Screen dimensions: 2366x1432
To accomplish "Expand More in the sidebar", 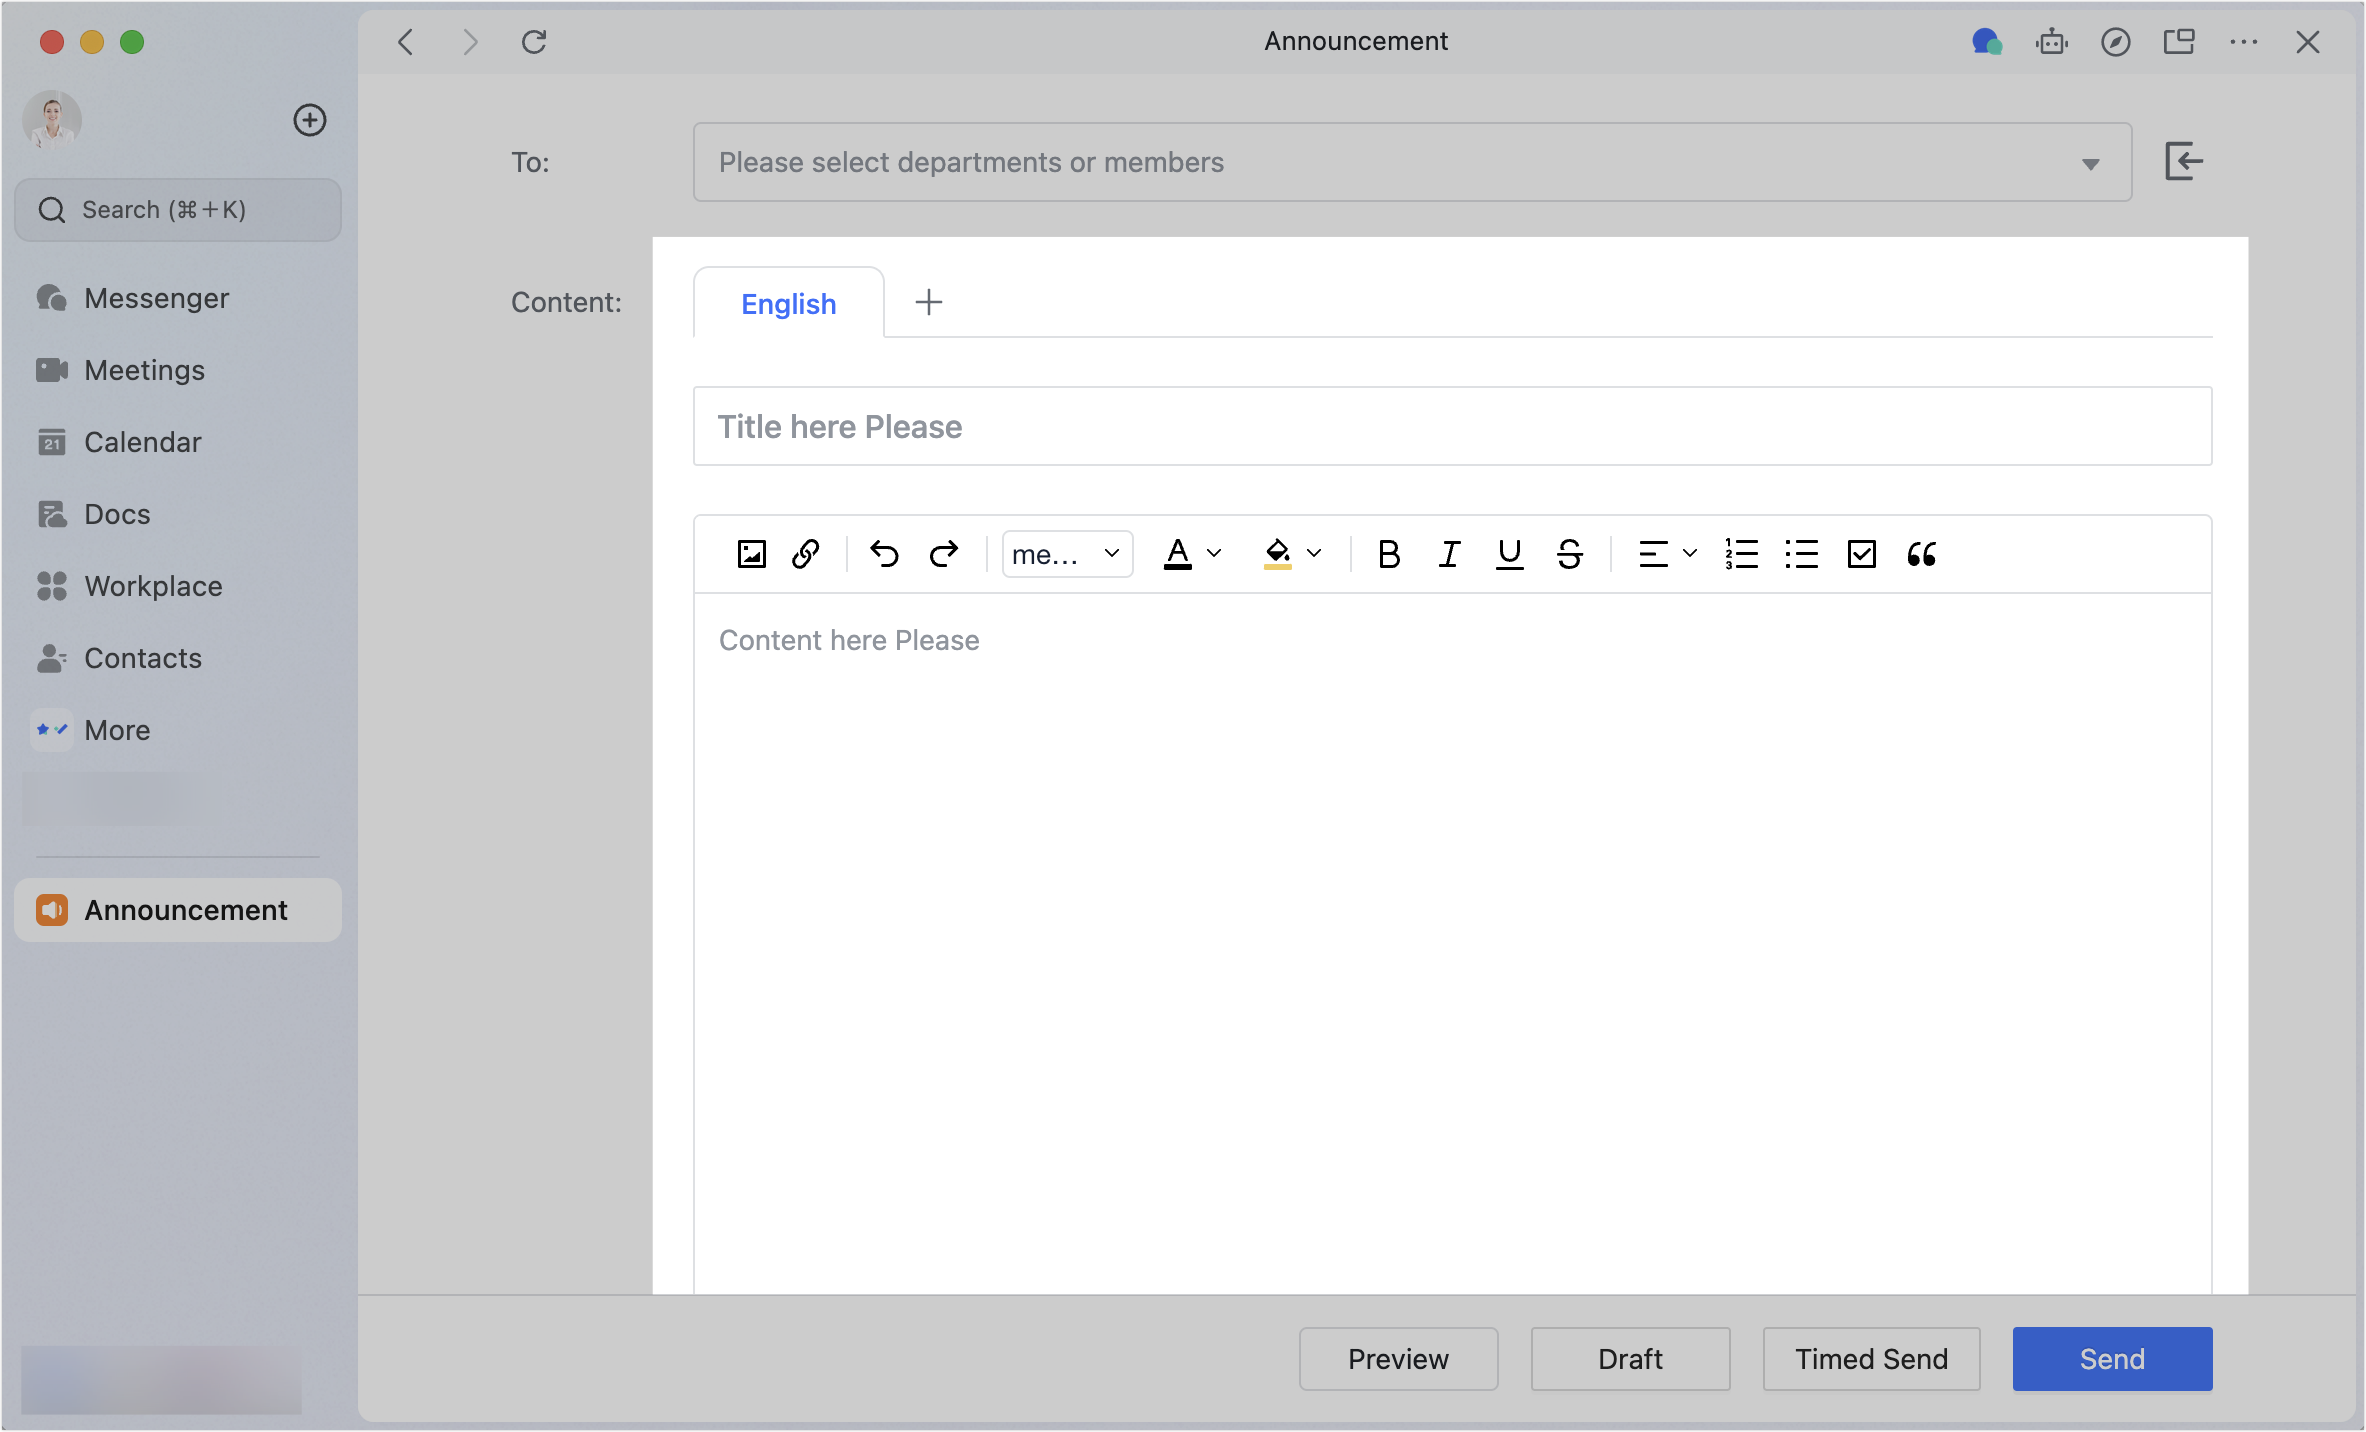I will (x=178, y=730).
